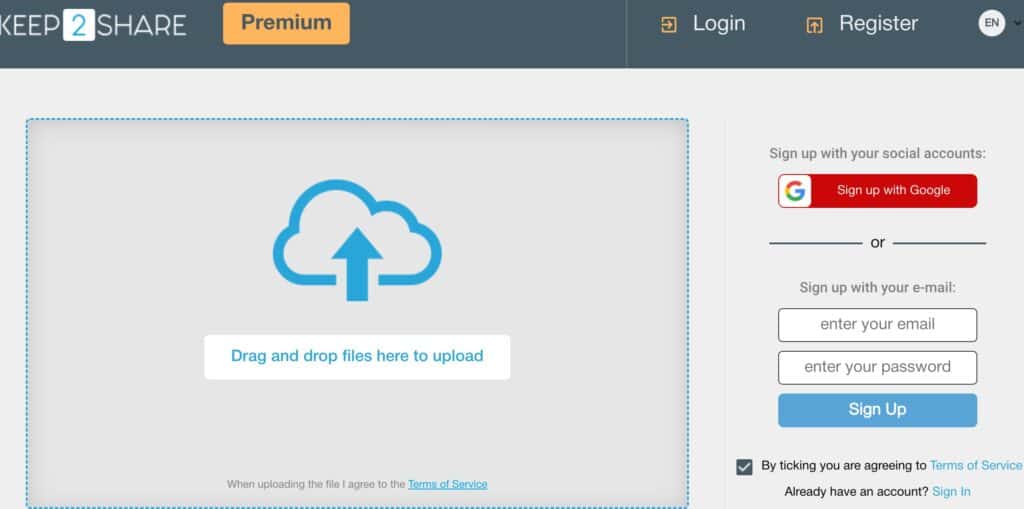Screen dimensions: 1024x509
Task: Open the Login menu item
Action: [718, 24]
